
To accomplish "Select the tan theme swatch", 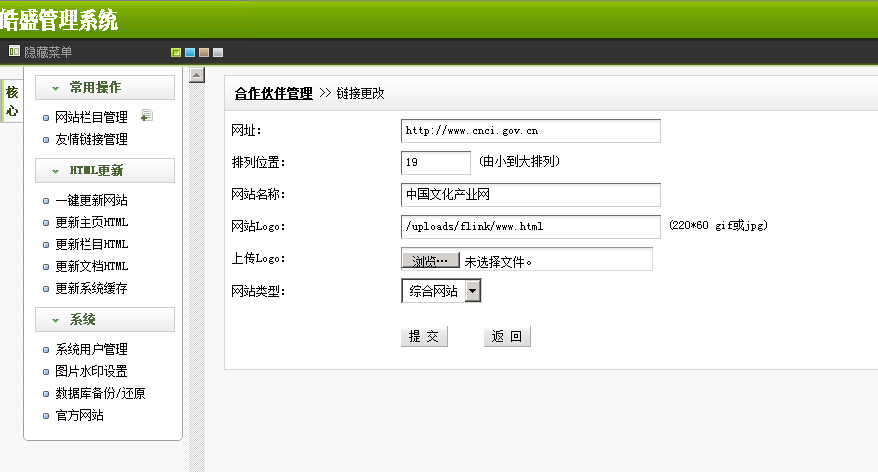I will pos(204,53).
